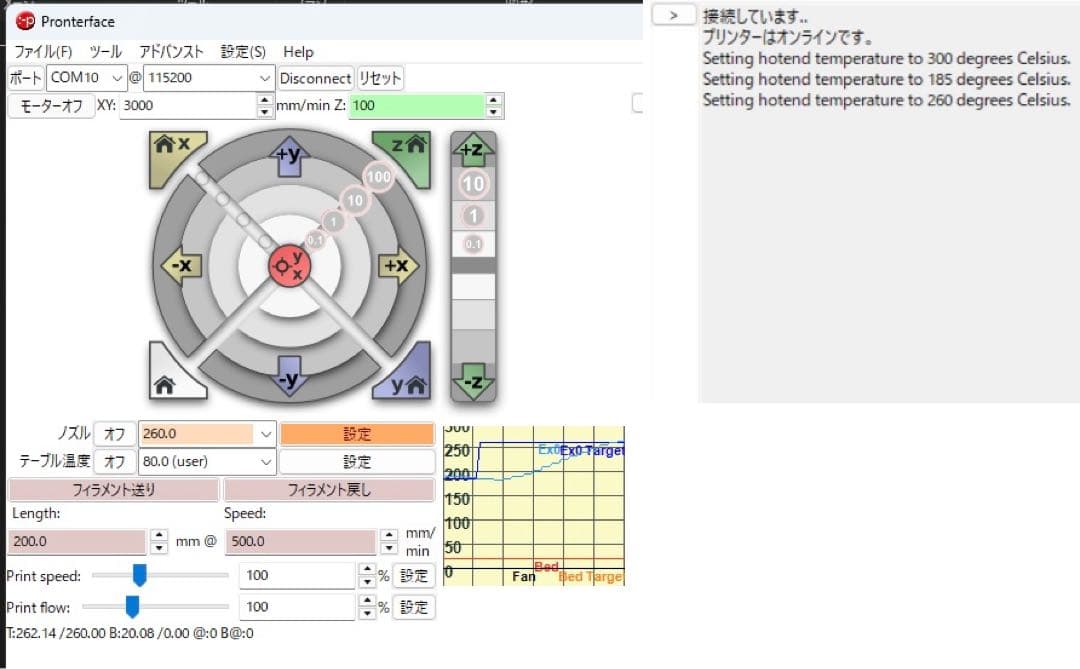
Task: Jog the printer in +Y direction
Action: click(x=289, y=154)
